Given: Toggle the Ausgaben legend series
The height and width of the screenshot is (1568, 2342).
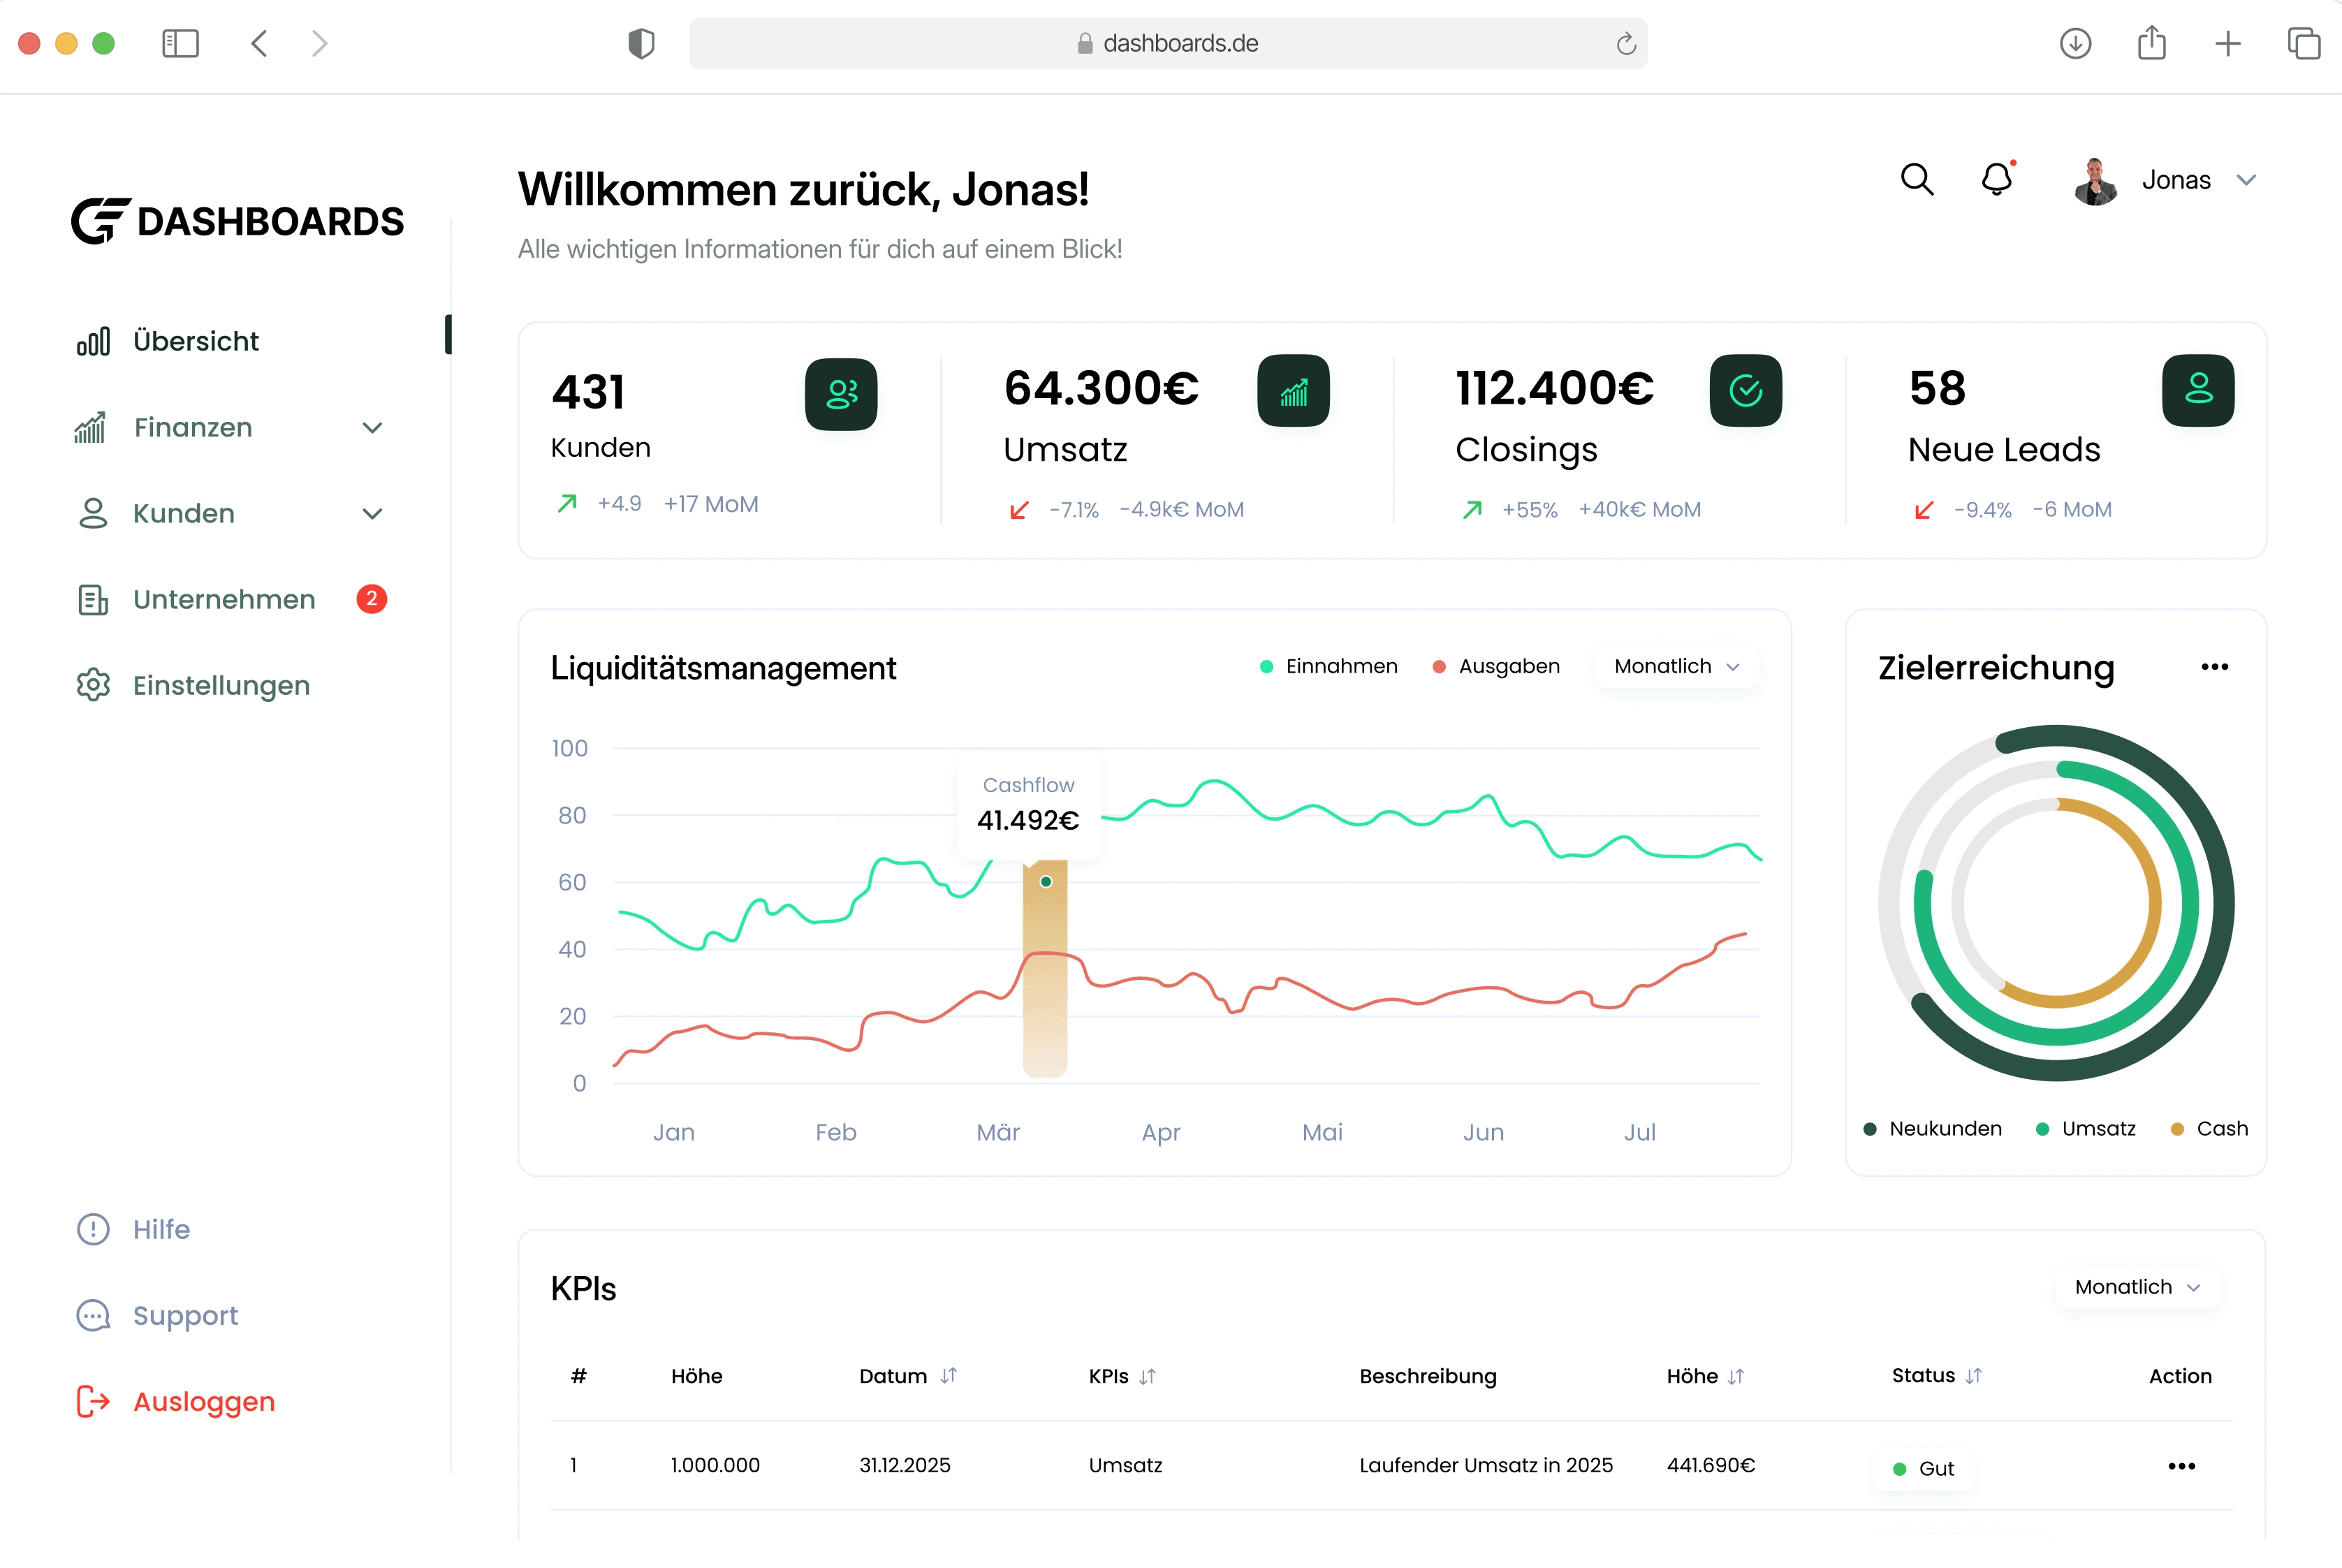Looking at the screenshot, I should [1496, 666].
